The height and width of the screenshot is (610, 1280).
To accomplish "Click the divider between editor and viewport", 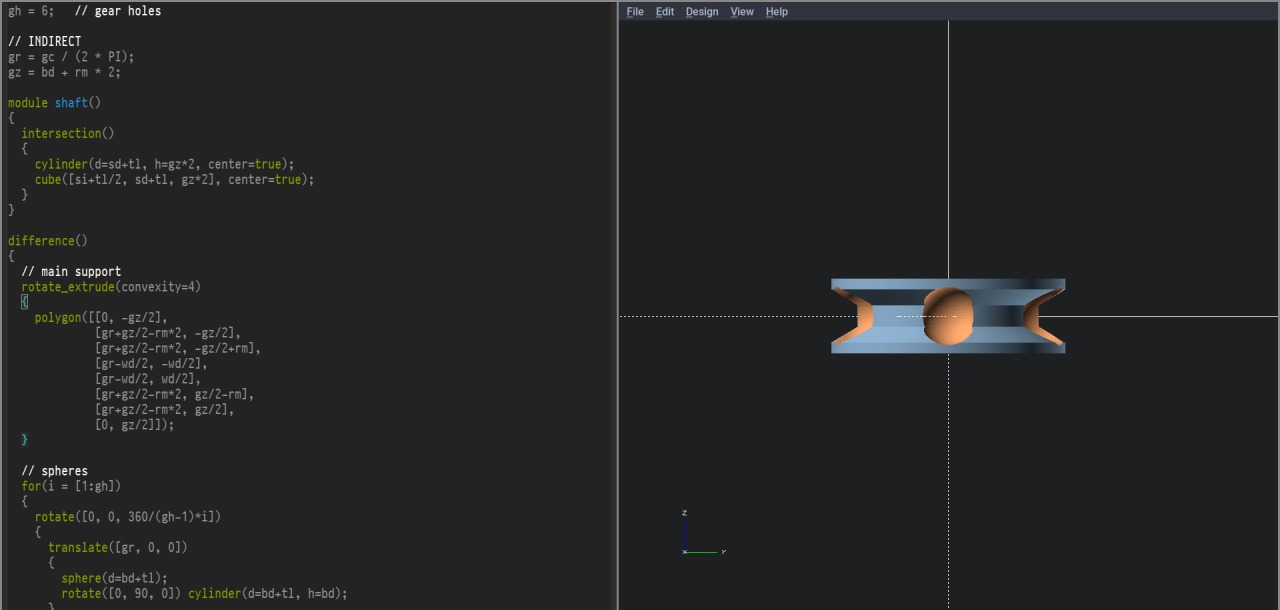I will click(x=616, y=305).
